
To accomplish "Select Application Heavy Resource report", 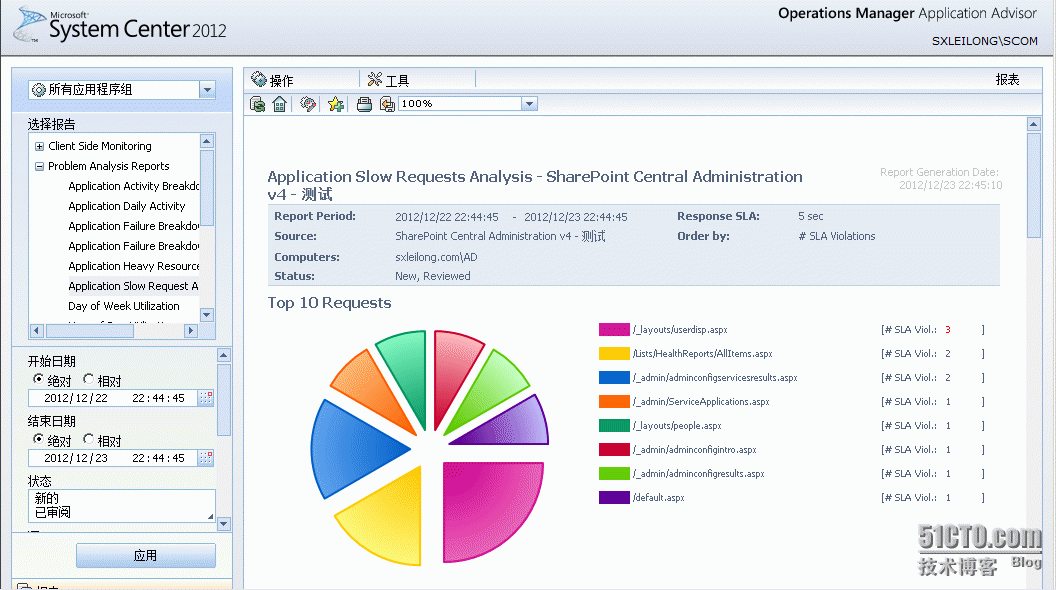I will coord(133,266).
